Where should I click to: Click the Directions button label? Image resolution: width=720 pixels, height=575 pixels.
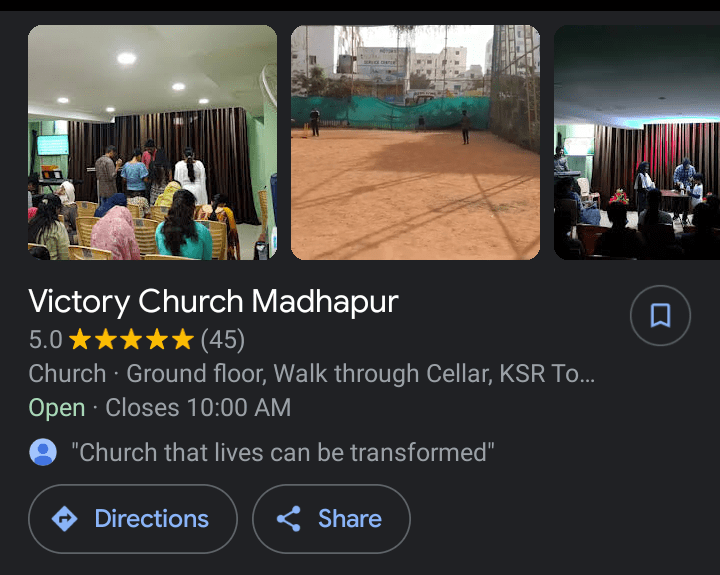[x=152, y=519]
